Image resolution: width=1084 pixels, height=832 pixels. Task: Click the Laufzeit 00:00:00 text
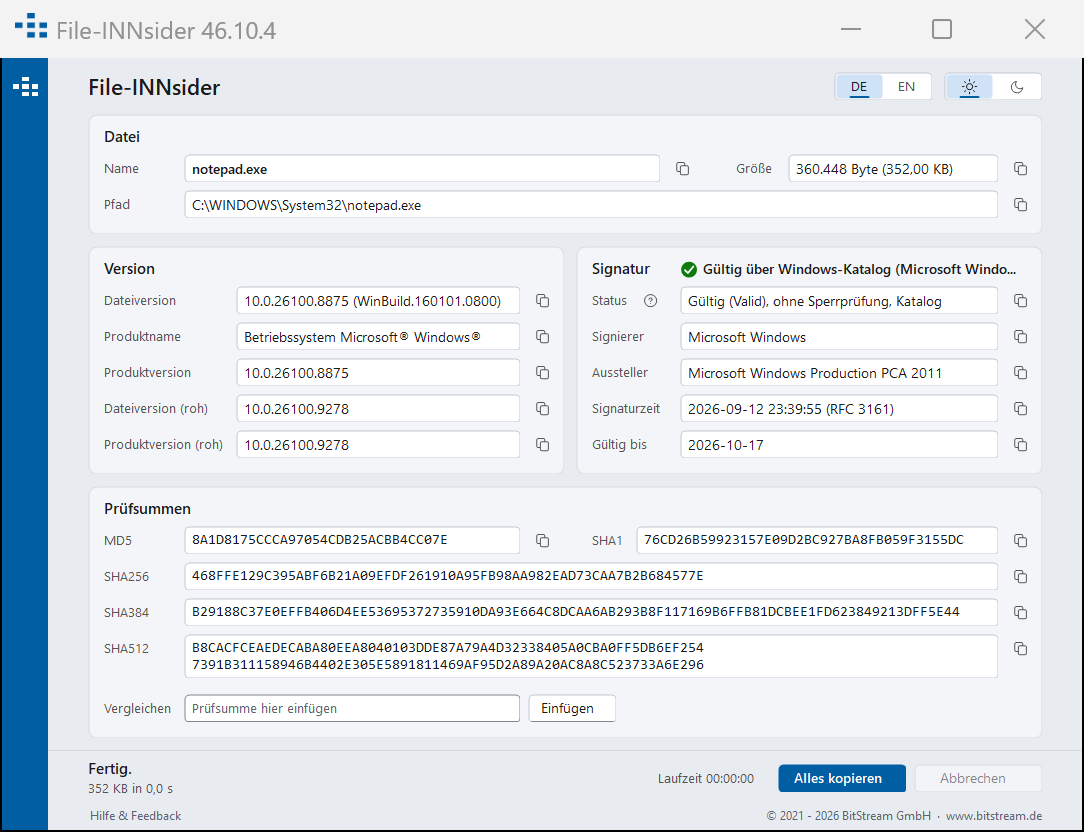pos(706,779)
